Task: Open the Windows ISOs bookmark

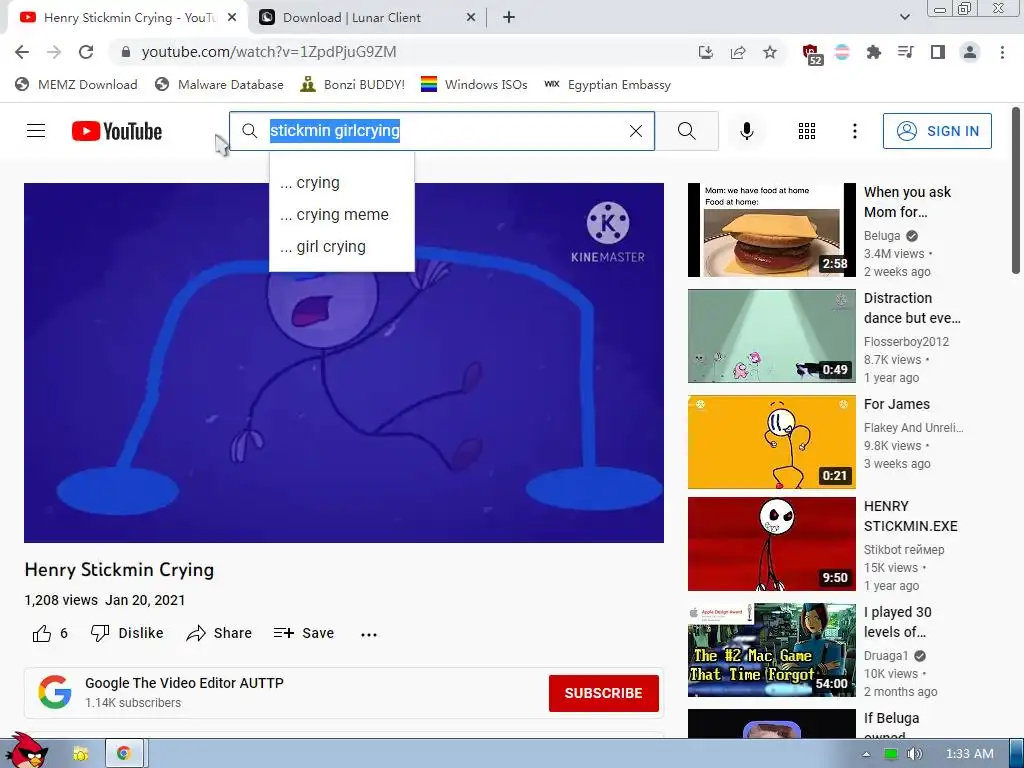Action: tap(474, 85)
